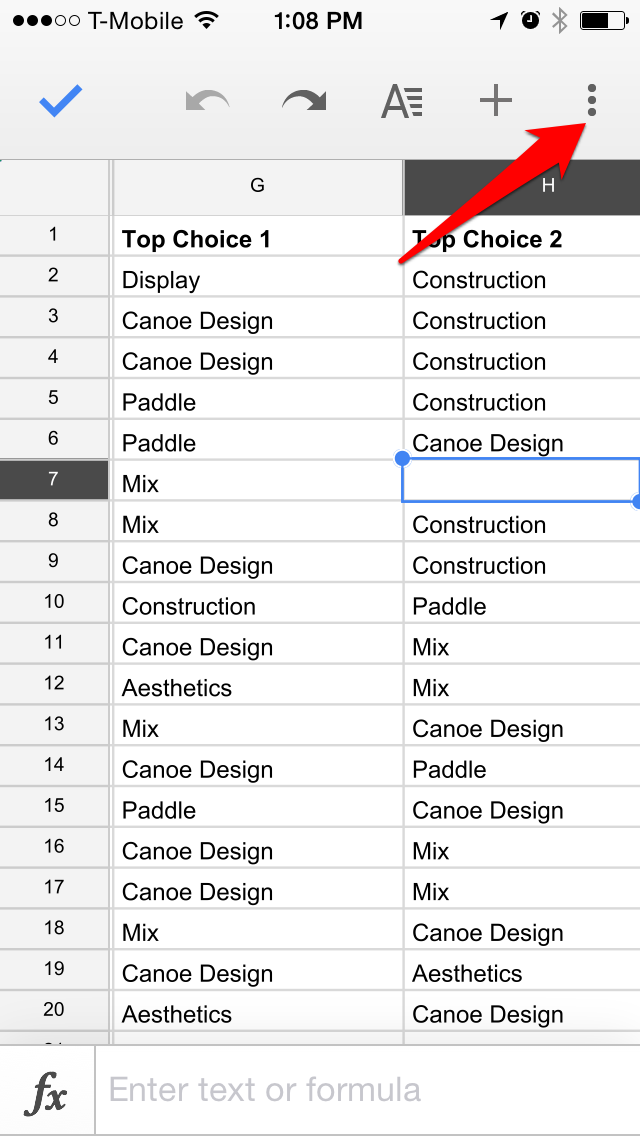Click the 'Enter text or formula' field
Viewport: 640px width, 1136px height.
pyautogui.click(x=367, y=1090)
